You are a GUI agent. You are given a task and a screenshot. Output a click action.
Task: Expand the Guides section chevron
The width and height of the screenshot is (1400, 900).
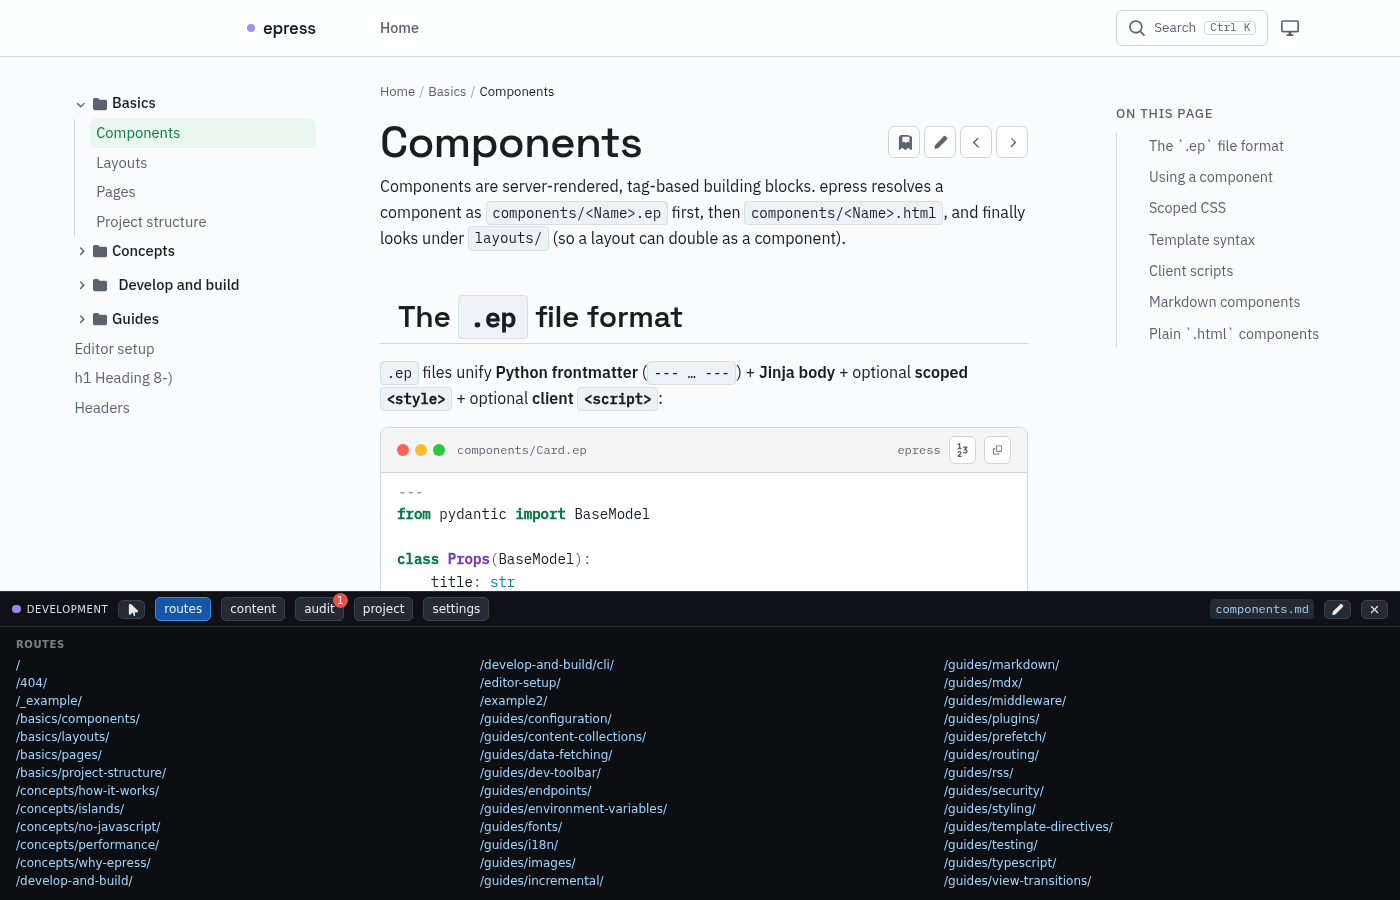point(81,319)
